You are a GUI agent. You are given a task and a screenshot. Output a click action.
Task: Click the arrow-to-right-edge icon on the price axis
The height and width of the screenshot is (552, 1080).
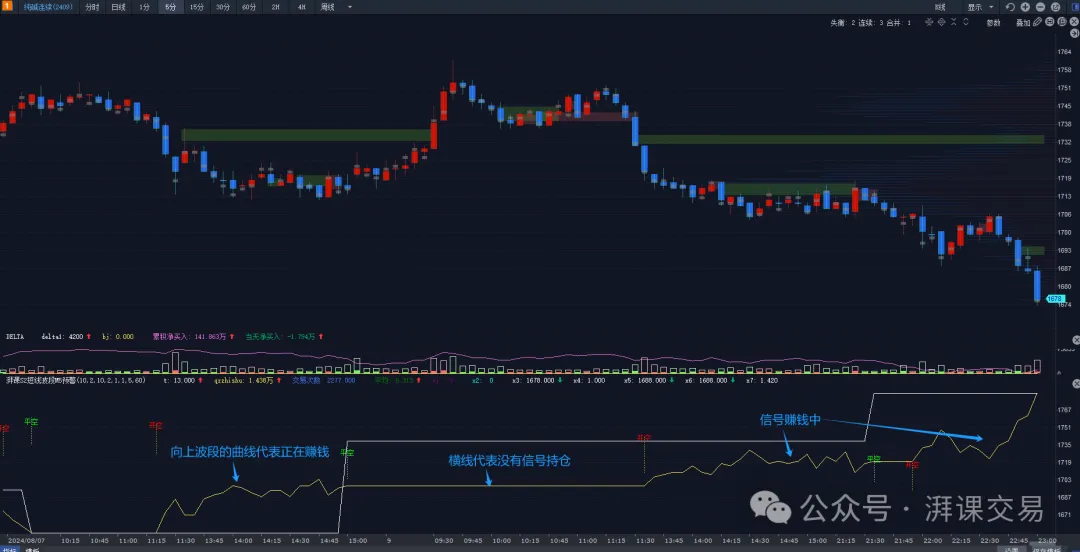coord(1074,33)
